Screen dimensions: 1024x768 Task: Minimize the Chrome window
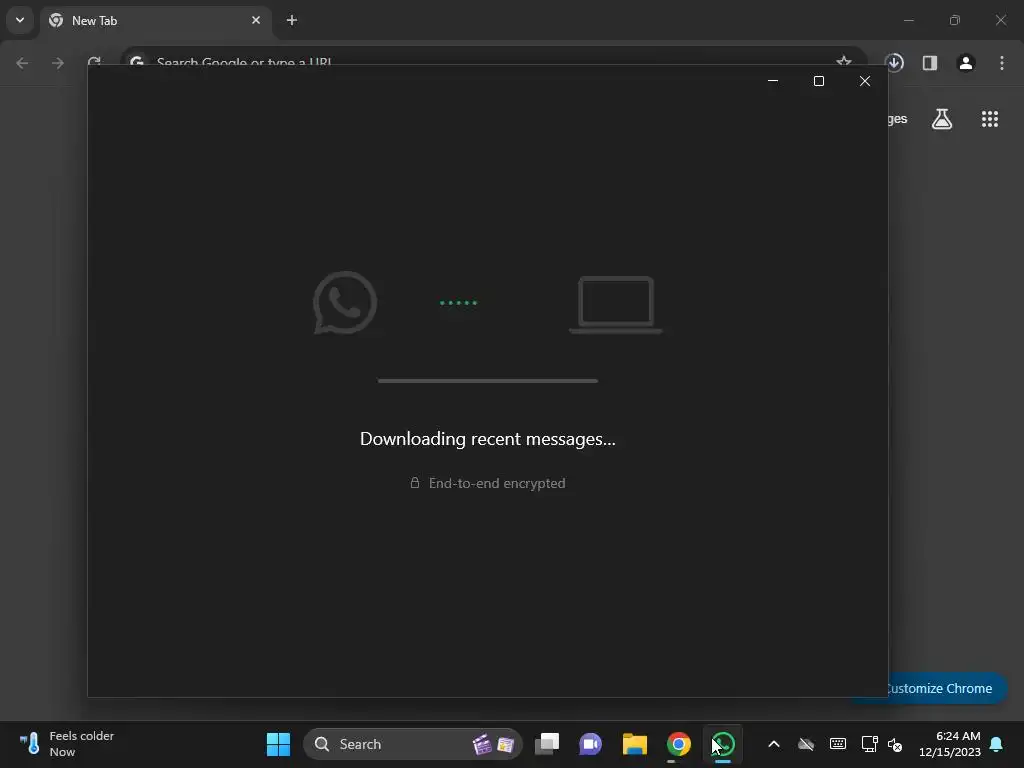pyautogui.click(x=908, y=20)
